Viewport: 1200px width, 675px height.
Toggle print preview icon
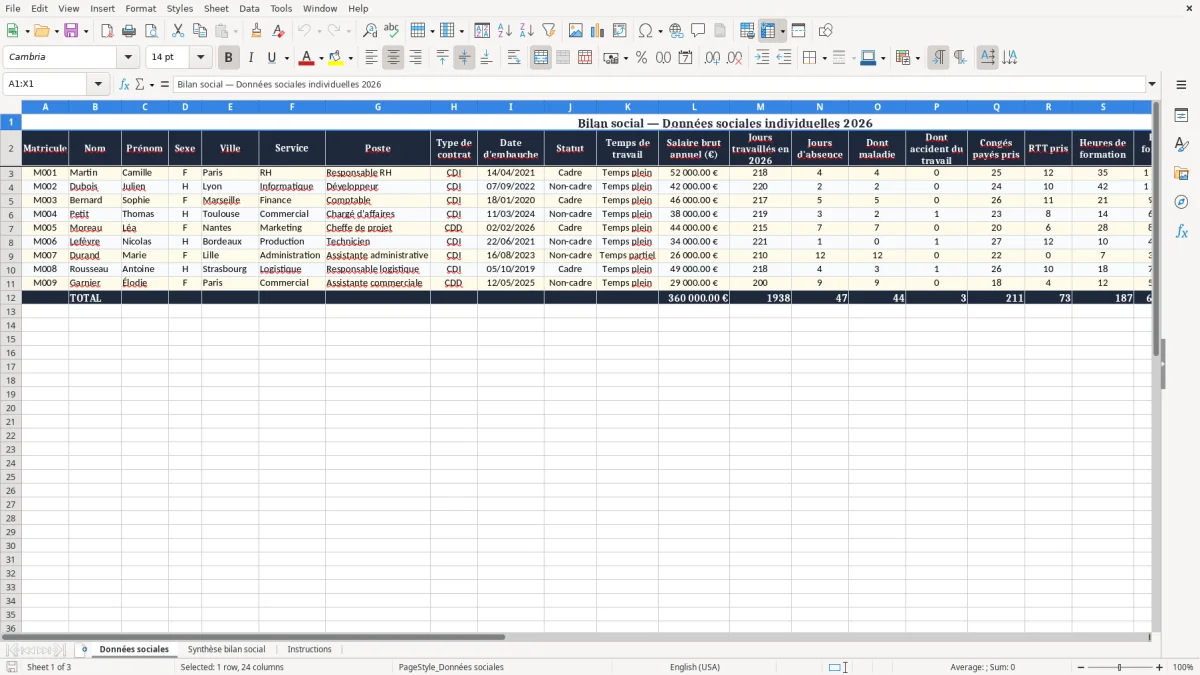pos(150,31)
